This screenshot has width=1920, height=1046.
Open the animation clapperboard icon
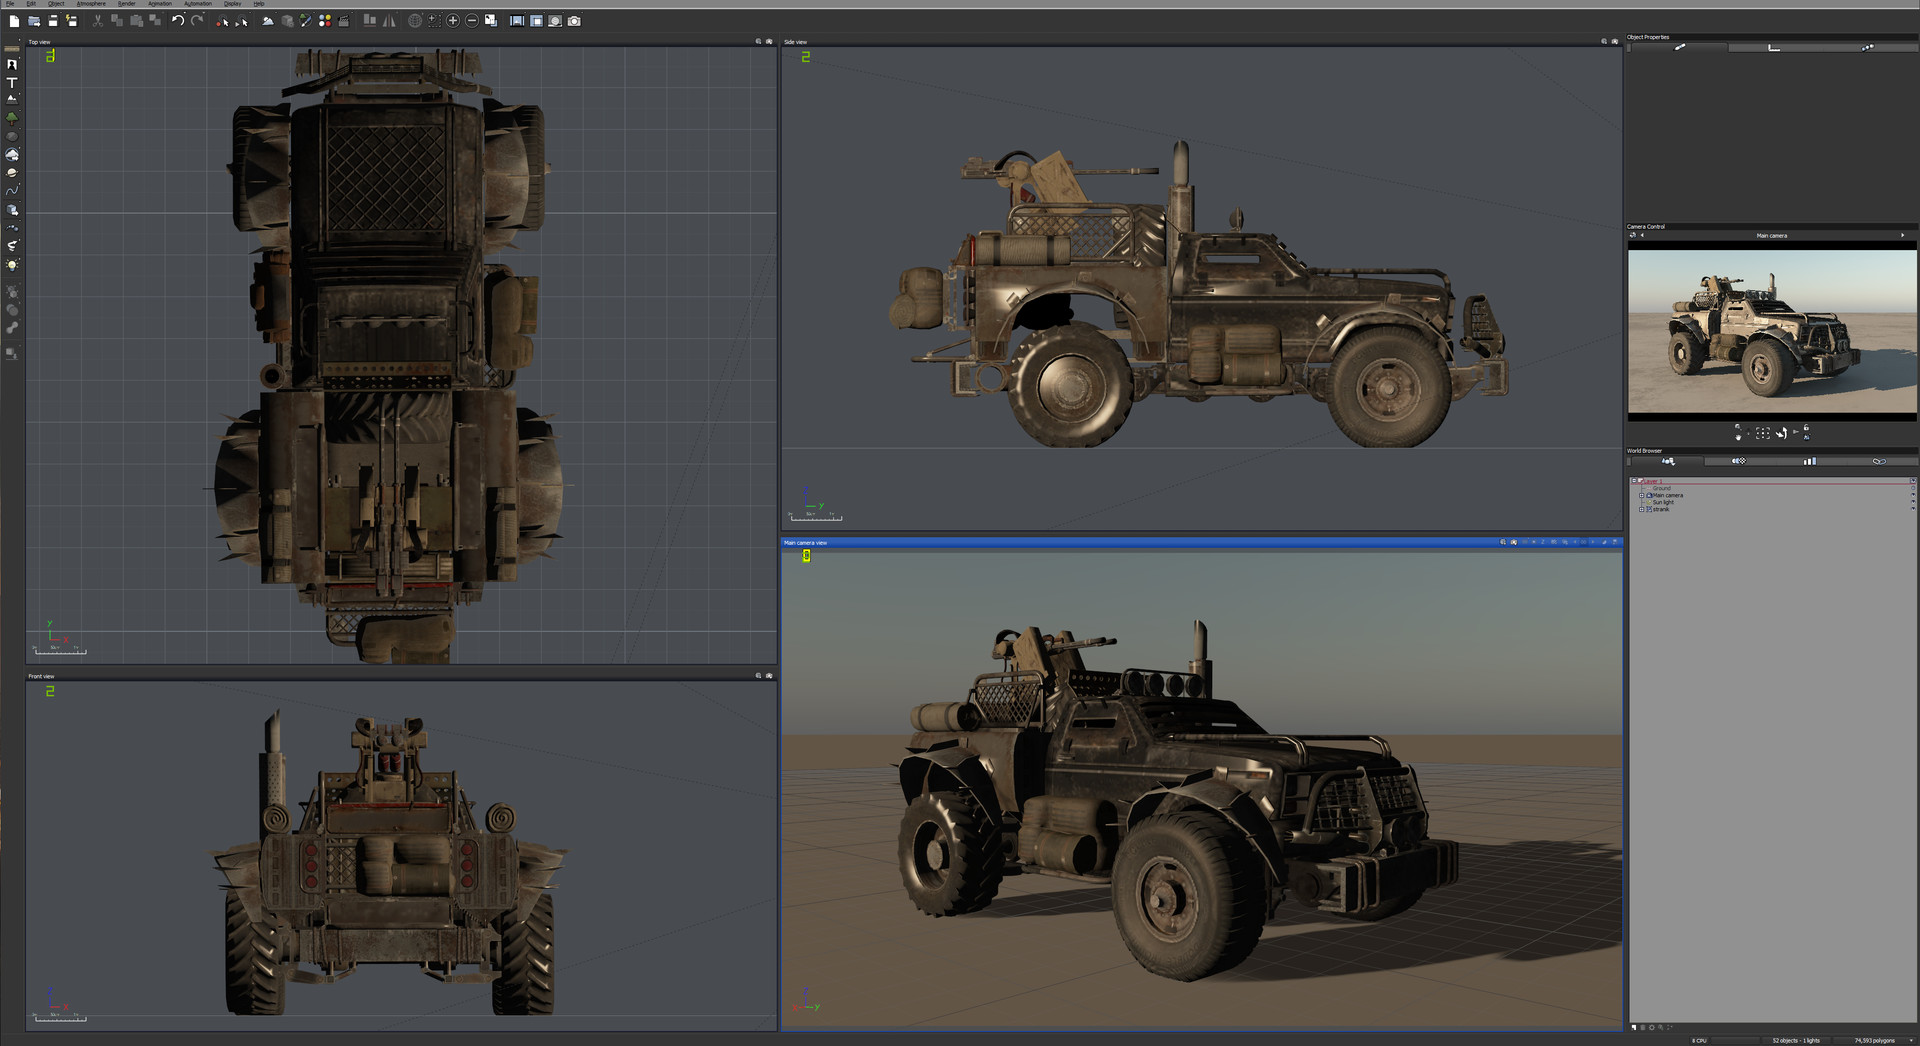click(x=344, y=21)
